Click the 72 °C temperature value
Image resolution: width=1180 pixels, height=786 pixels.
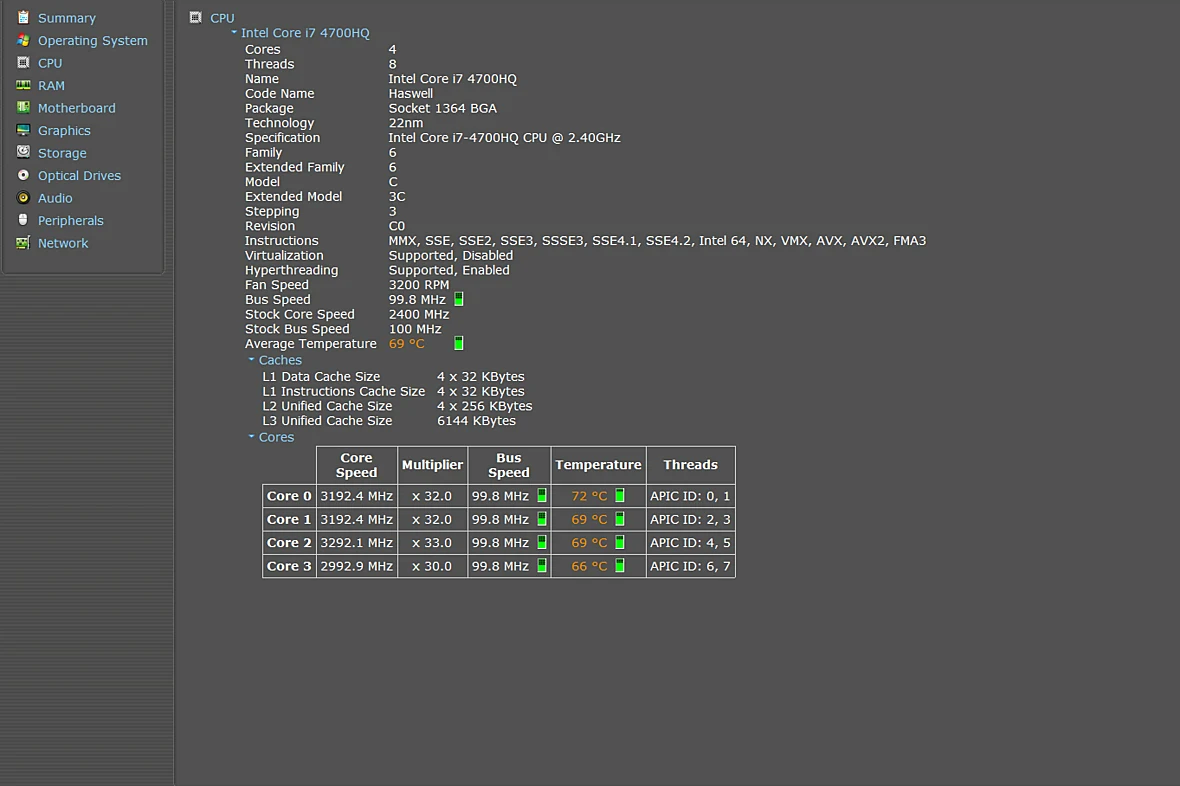click(x=588, y=495)
